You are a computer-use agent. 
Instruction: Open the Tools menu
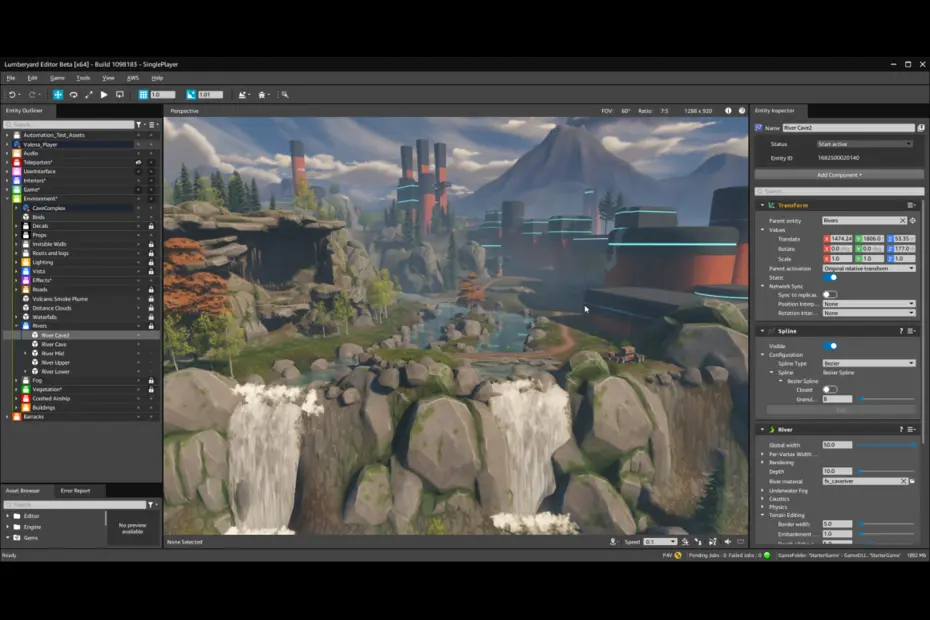click(x=83, y=78)
